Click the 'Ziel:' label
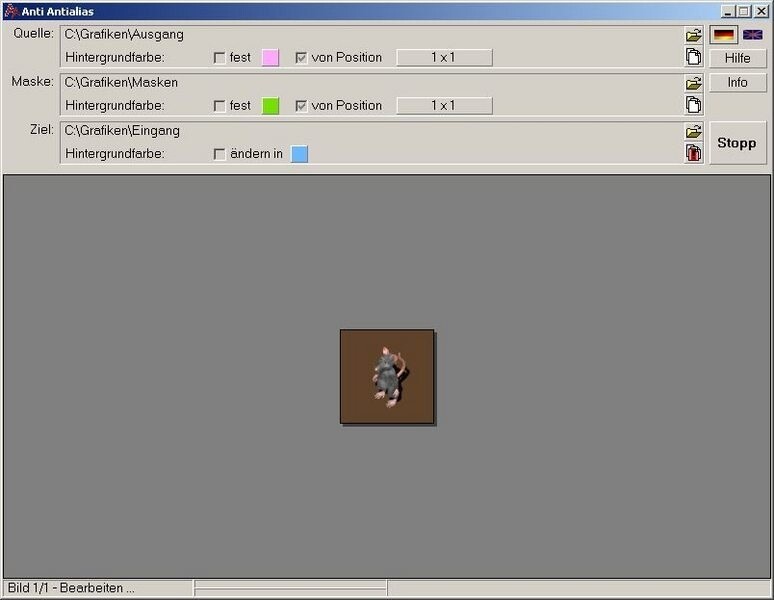The width and height of the screenshot is (774, 600). [42, 130]
